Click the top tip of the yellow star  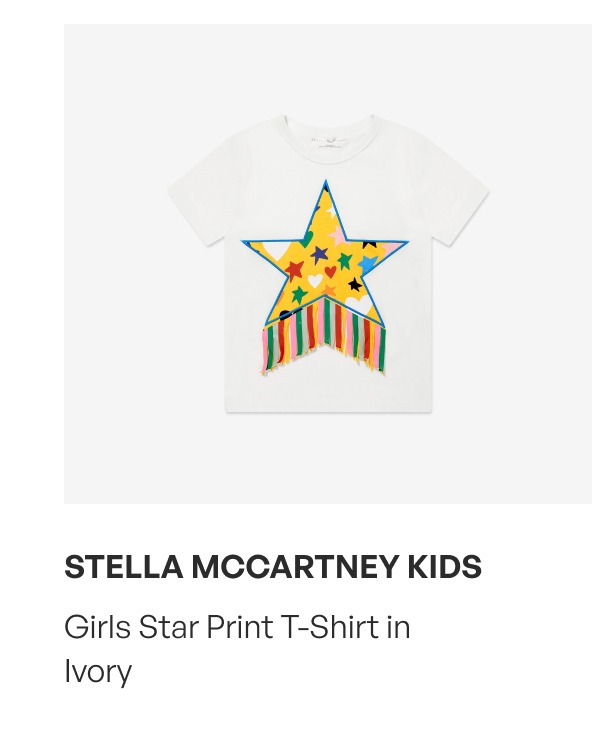point(325,184)
